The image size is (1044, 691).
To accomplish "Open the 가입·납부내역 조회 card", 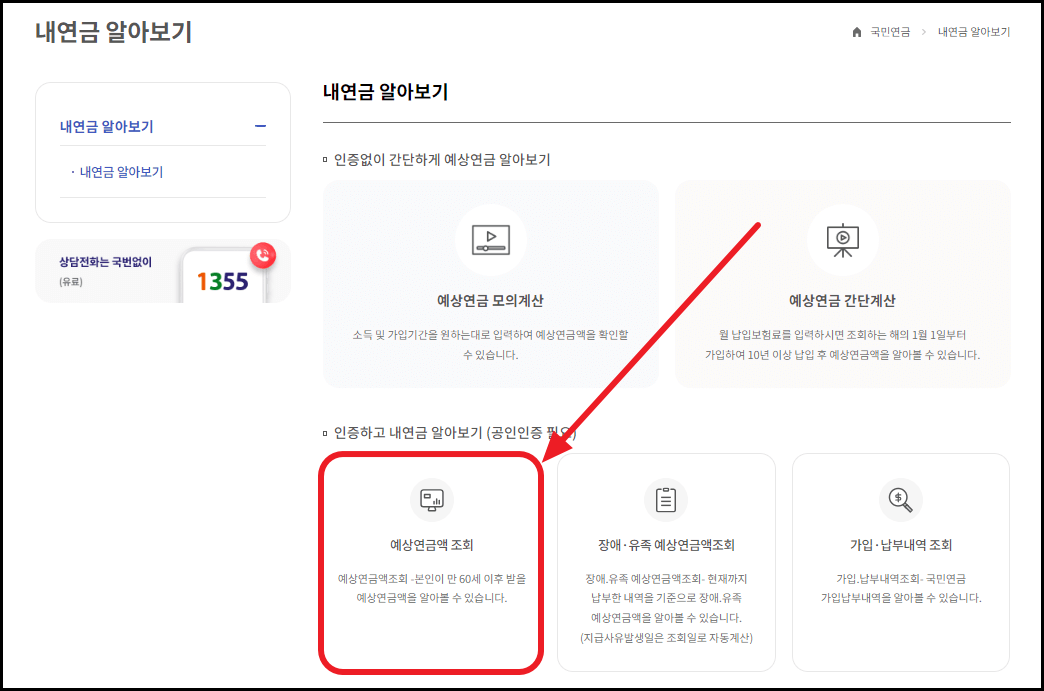I will pos(900,562).
